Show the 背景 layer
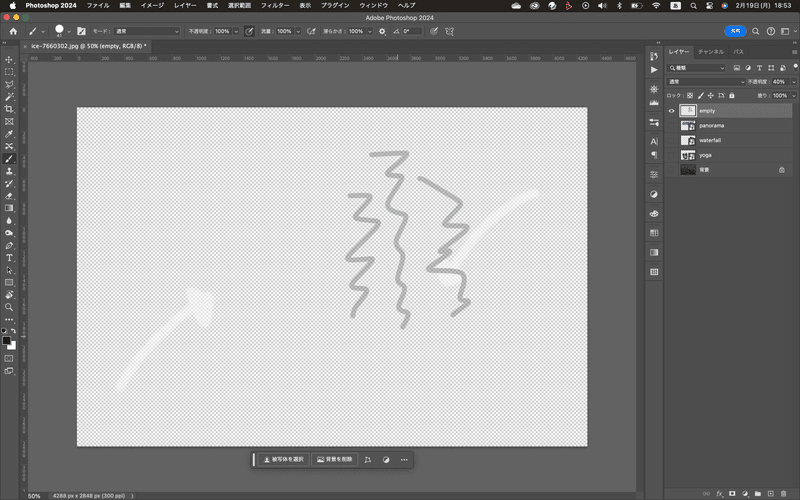The image size is (800, 500). (x=671, y=170)
